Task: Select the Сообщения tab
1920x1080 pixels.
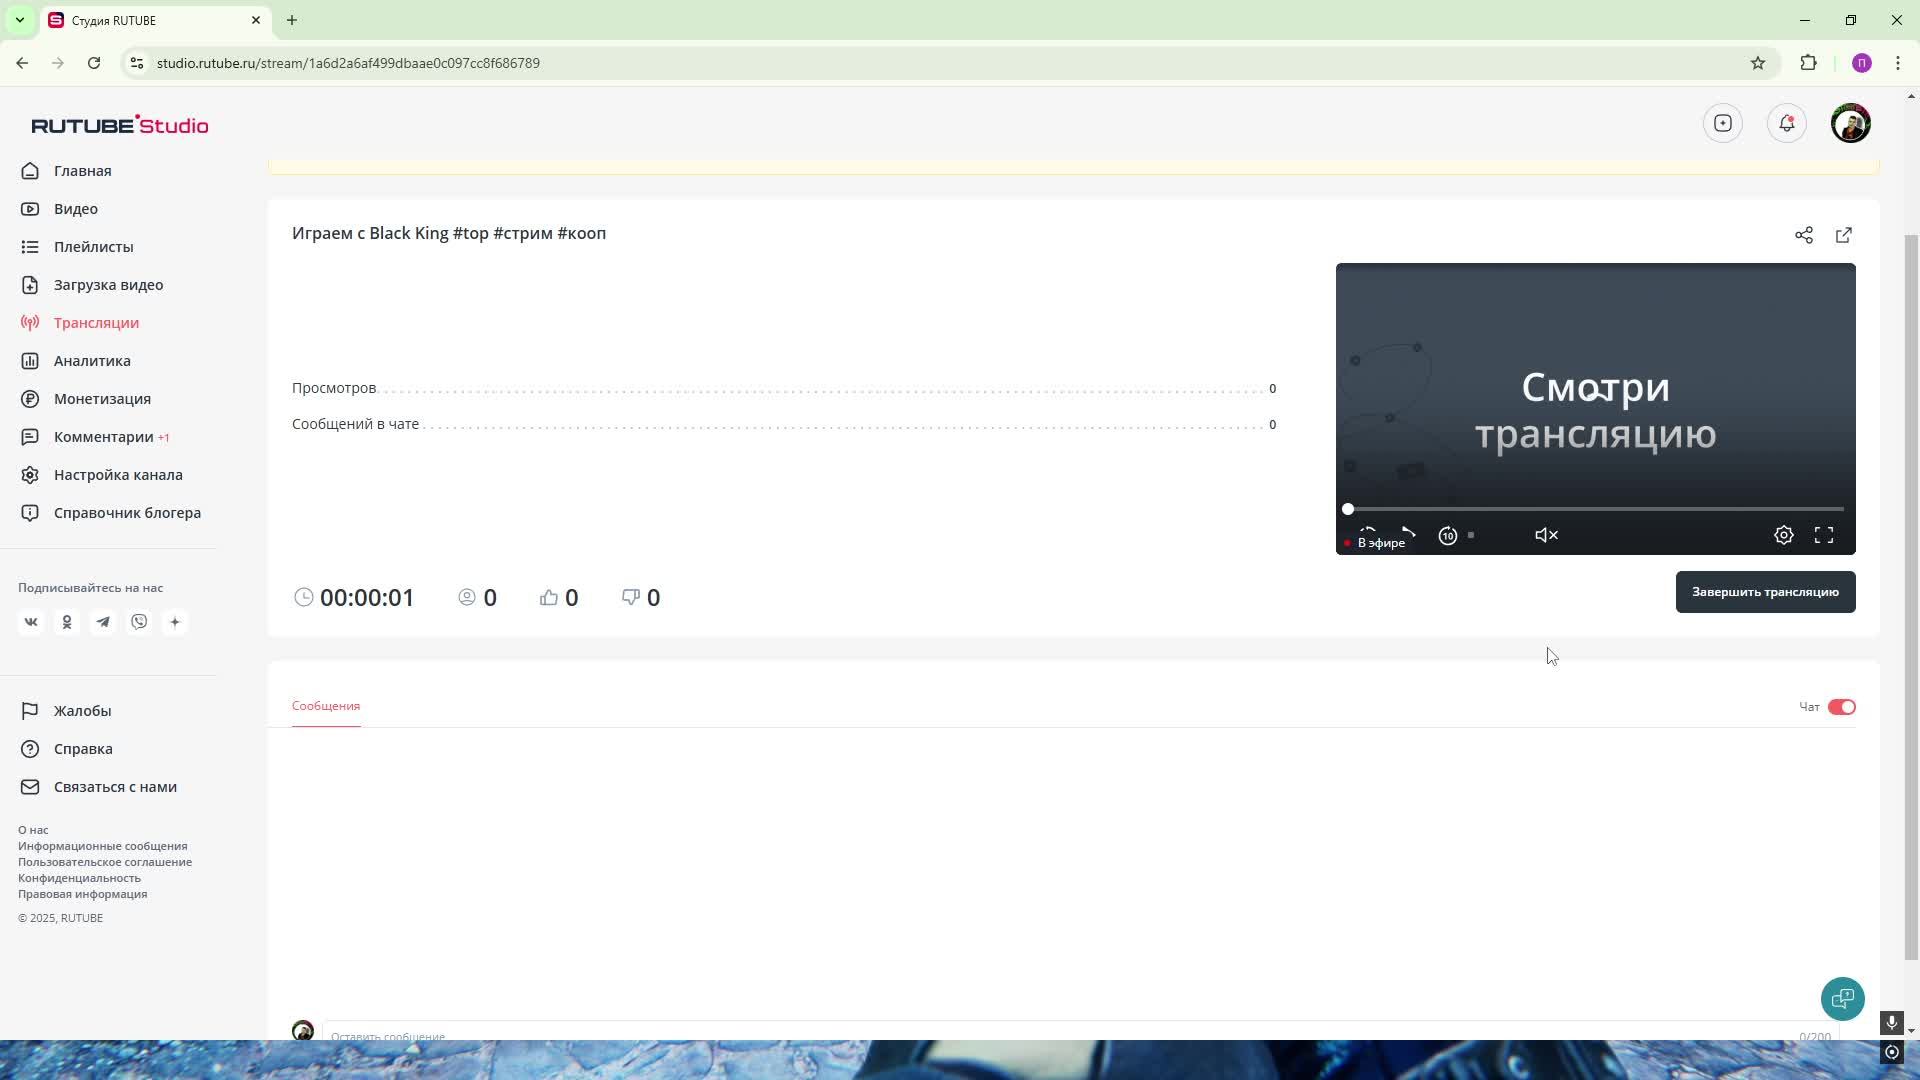Action: pos(326,706)
